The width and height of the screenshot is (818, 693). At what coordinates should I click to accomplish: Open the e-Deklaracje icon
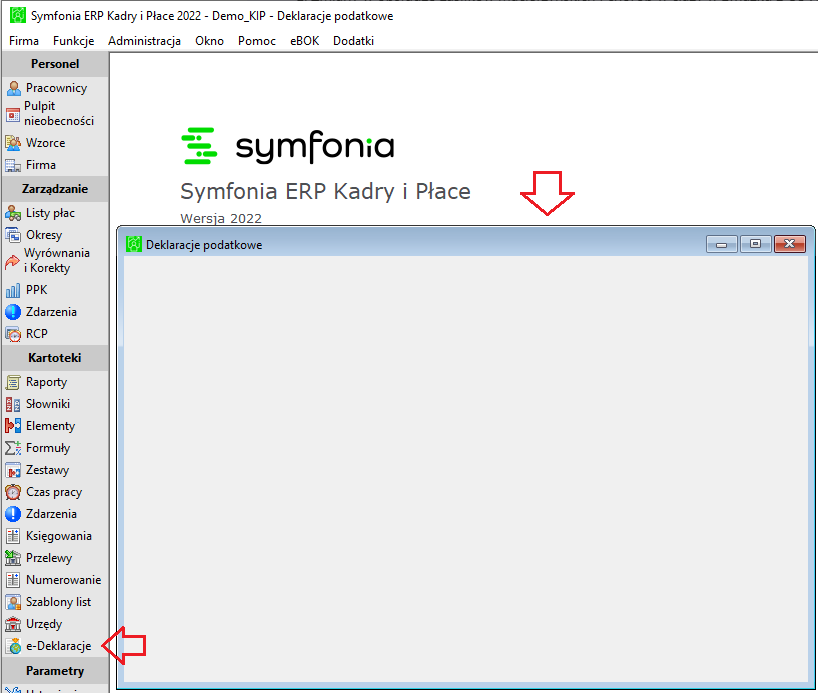coord(13,646)
